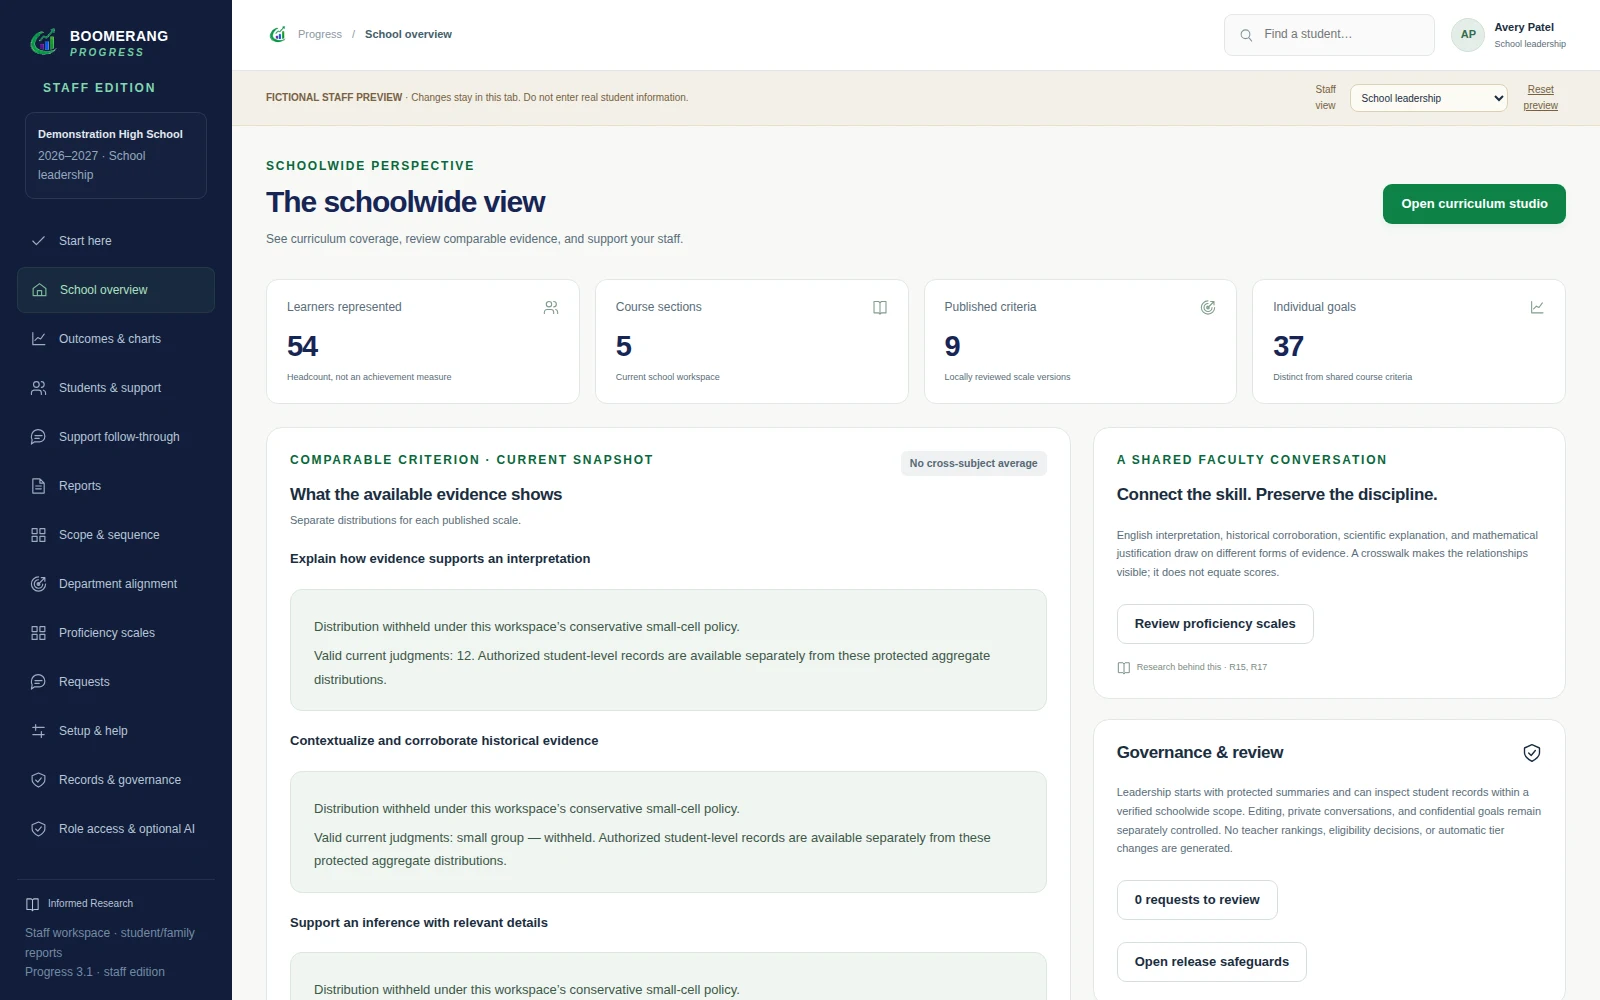Screen dimensions: 1600x1000
Task: Click the home icon for School overview
Action: tap(39, 290)
